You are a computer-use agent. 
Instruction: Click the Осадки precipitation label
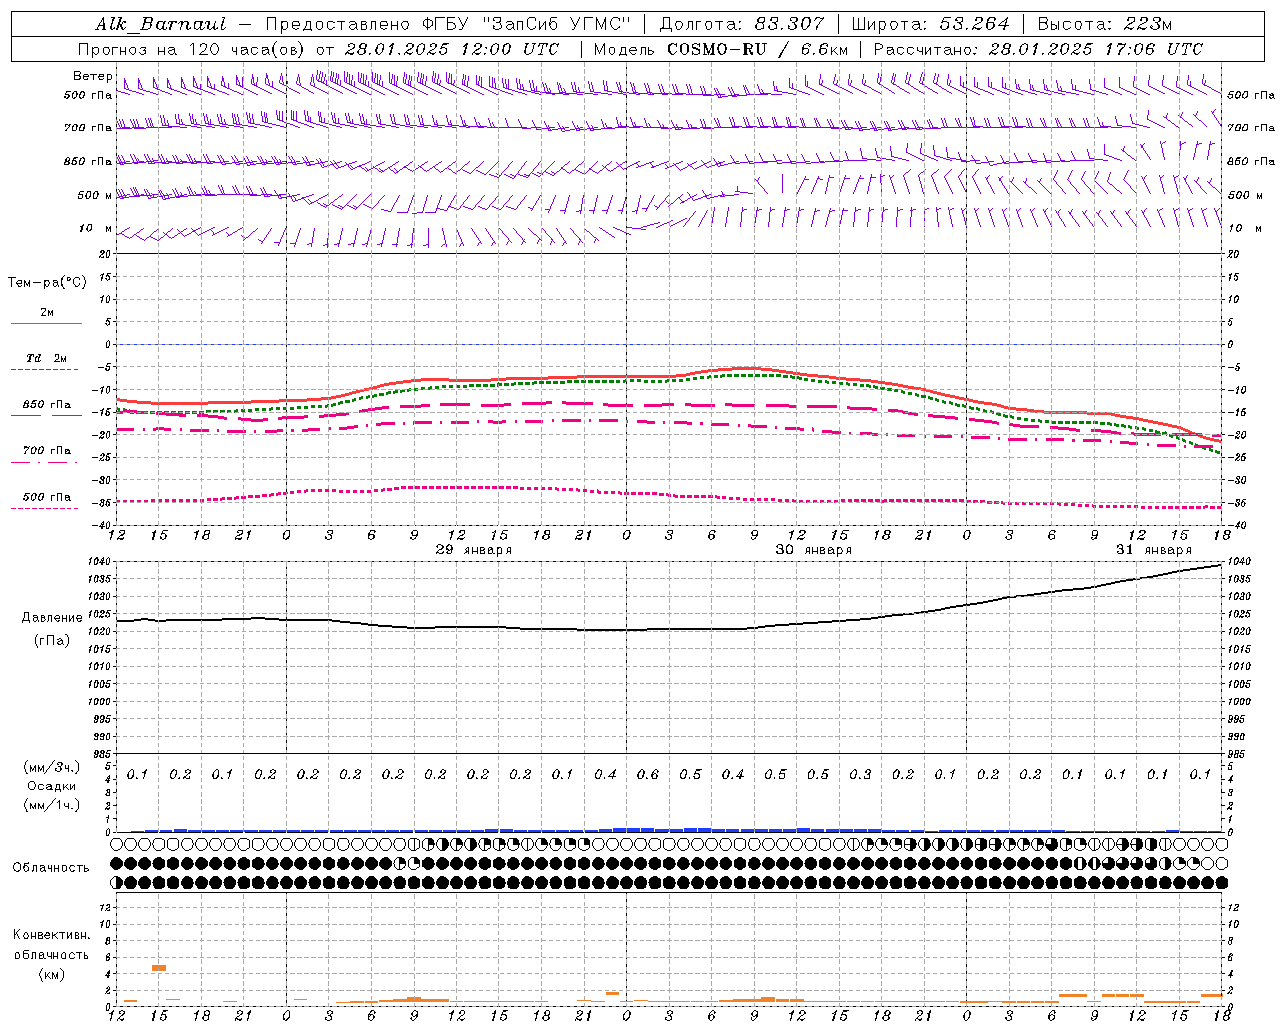[52, 786]
